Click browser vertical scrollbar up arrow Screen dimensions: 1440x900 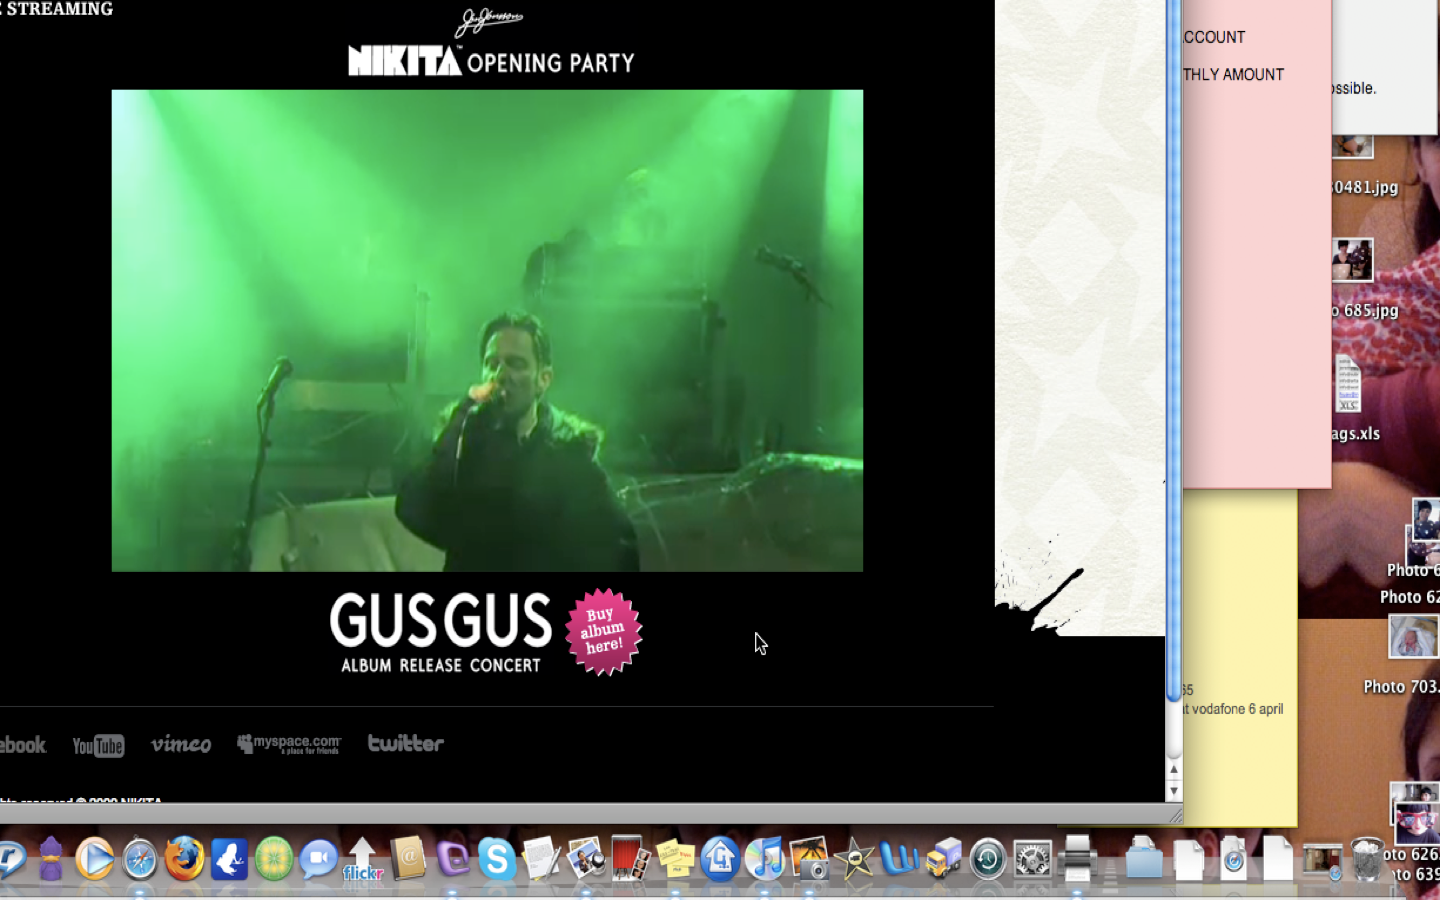point(1174,770)
